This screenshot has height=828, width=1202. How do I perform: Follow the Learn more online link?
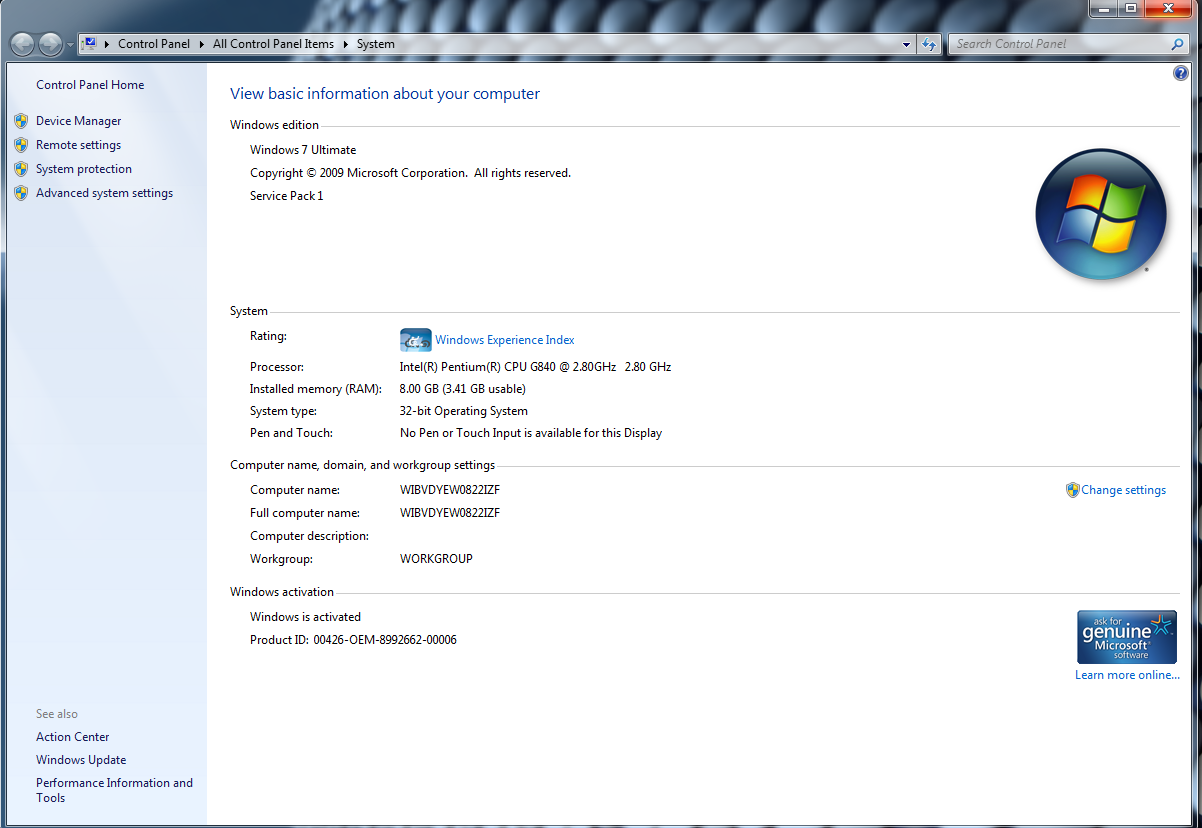coord(1127,675)
